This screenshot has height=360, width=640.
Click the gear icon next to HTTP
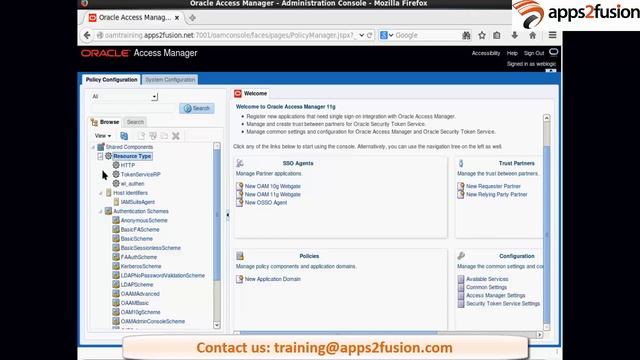pos(116,165)
